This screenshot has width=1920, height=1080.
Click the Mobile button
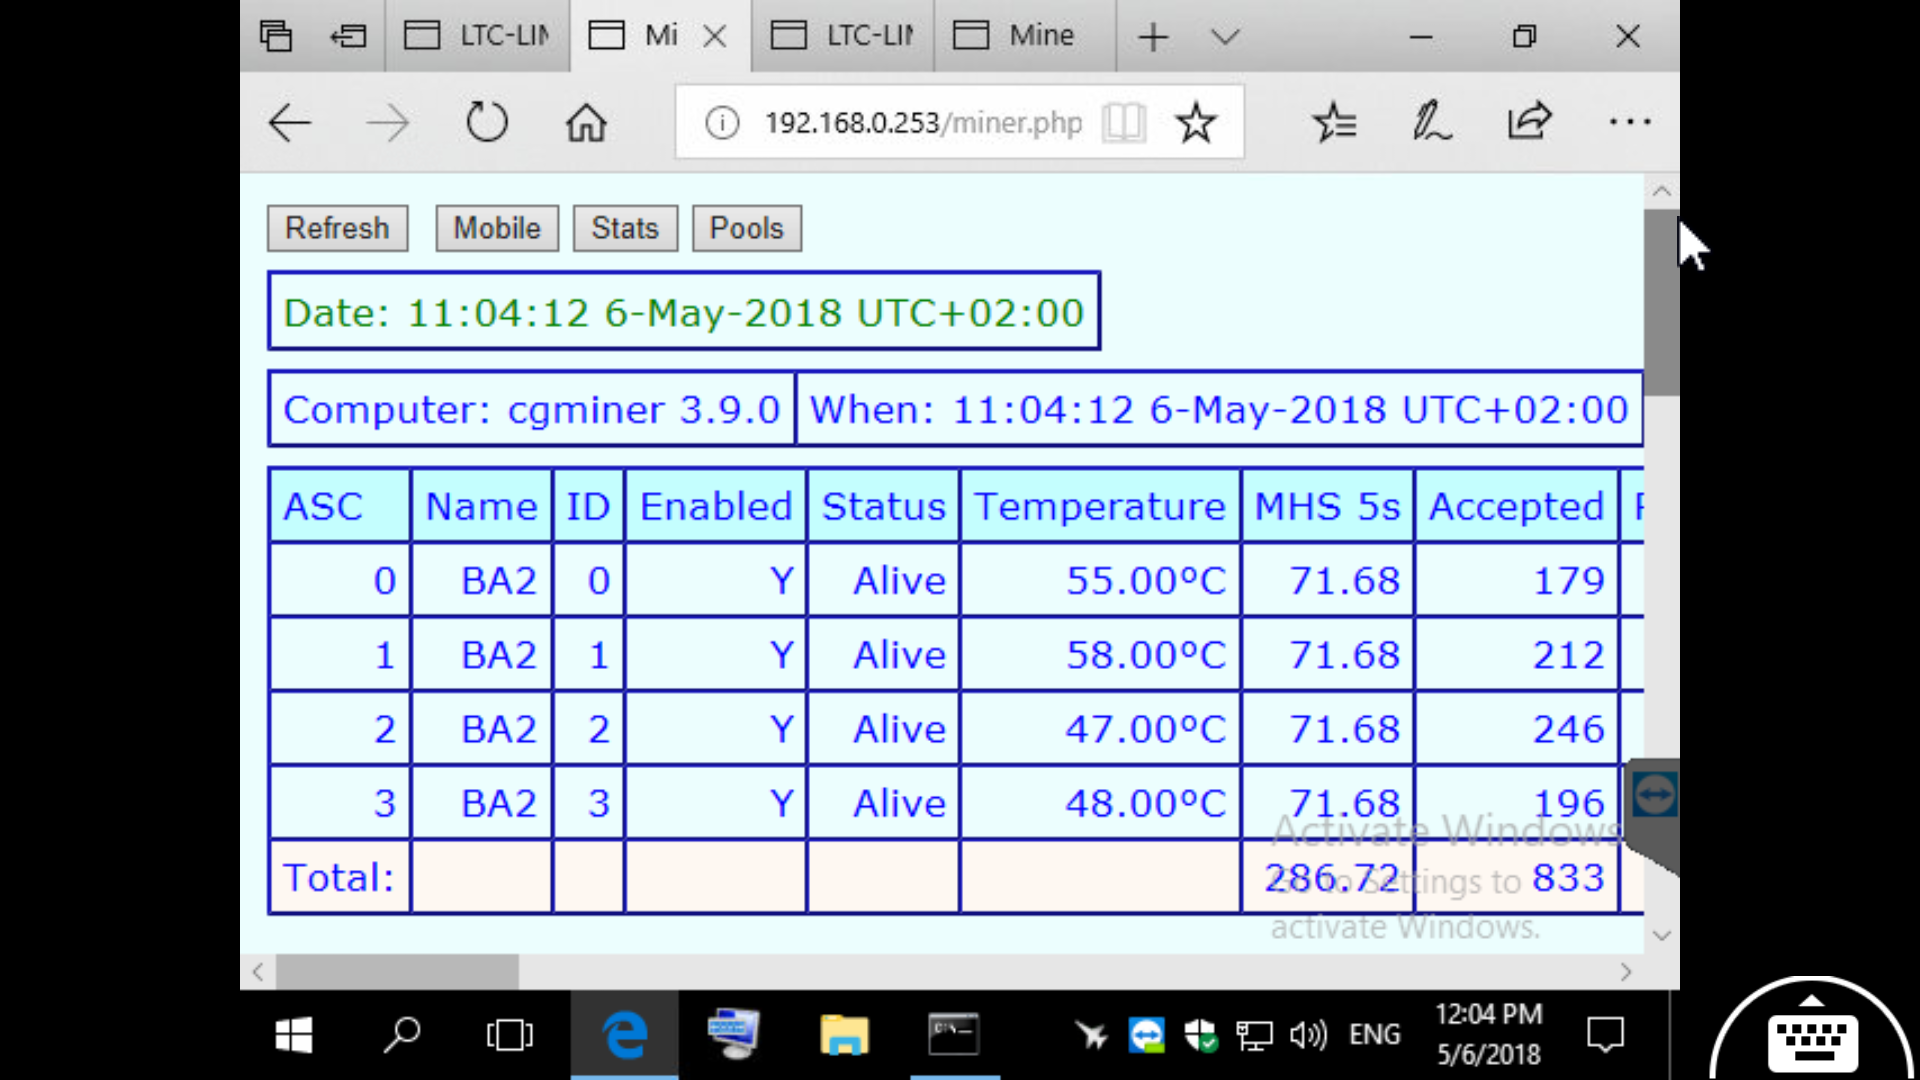pyautogui.click(x=497, y=228)
